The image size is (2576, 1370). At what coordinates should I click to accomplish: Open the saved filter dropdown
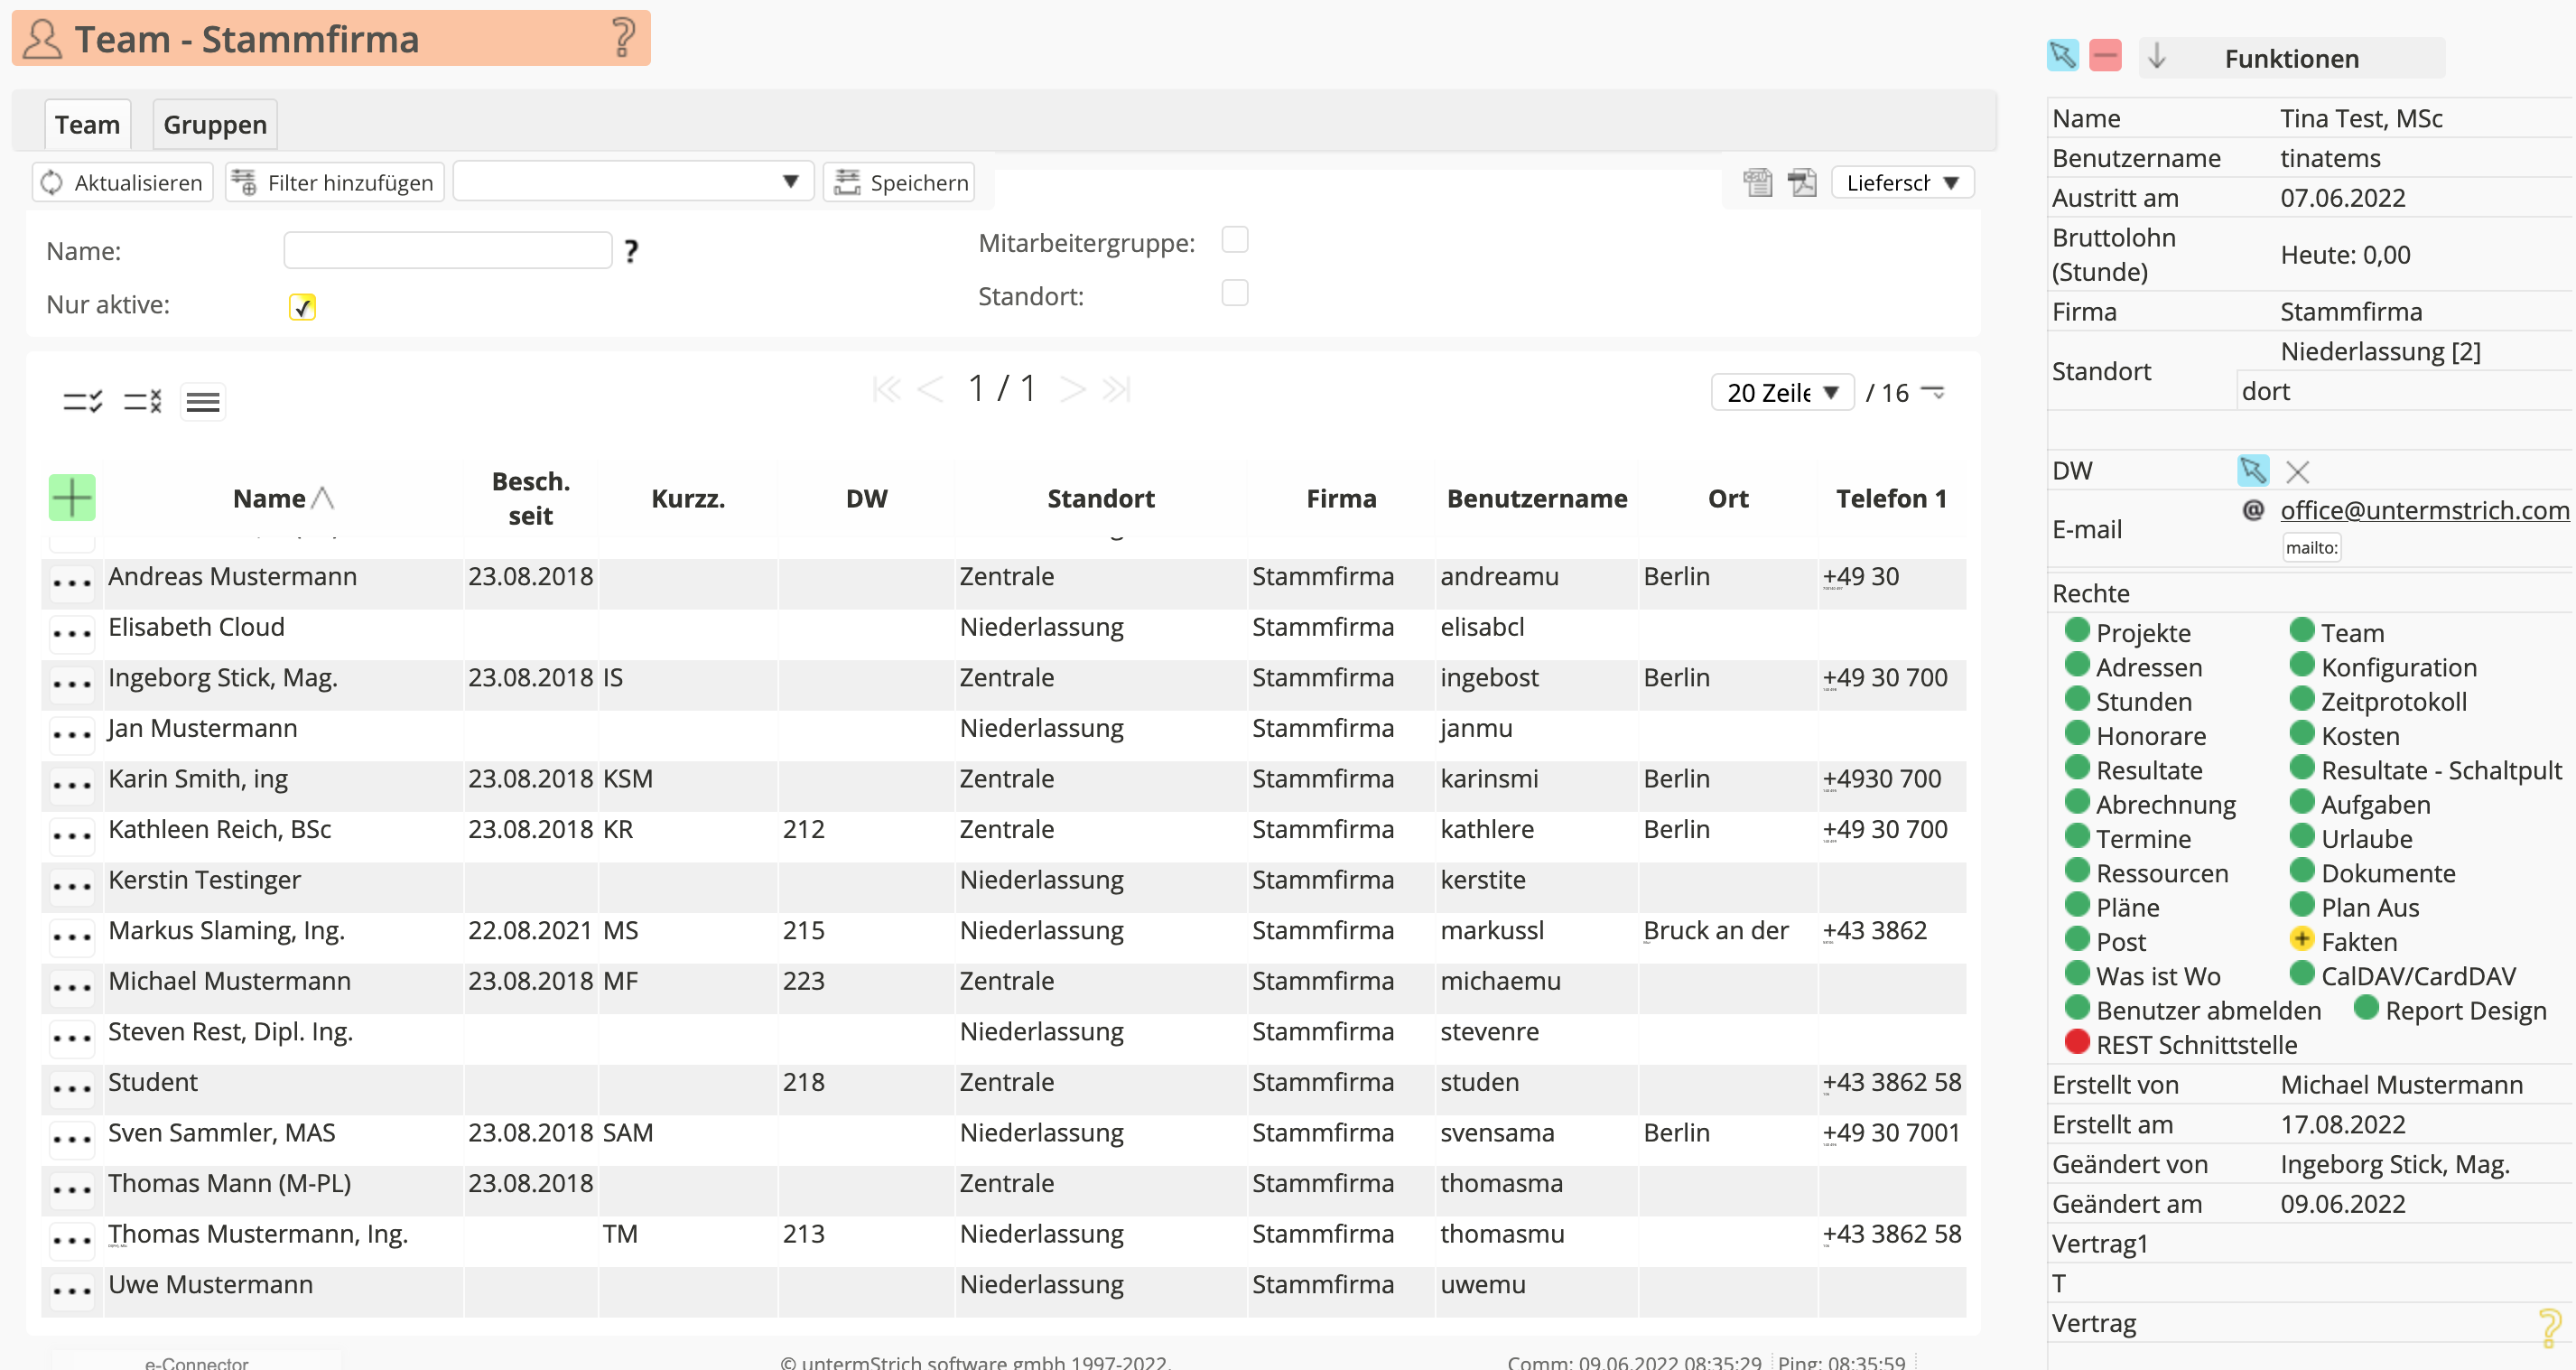632,182
